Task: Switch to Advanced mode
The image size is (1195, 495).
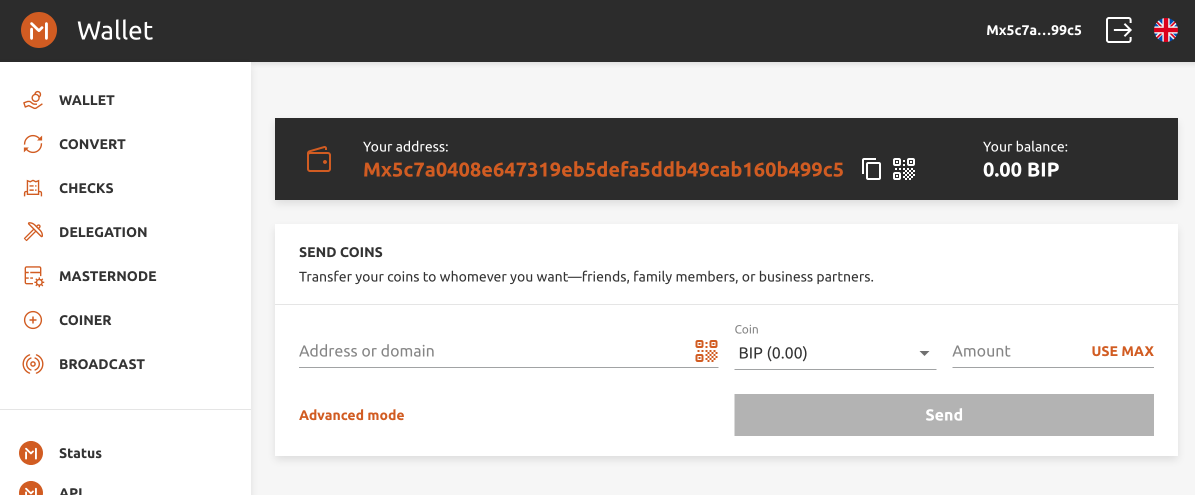Action: (x=352, y=415)
